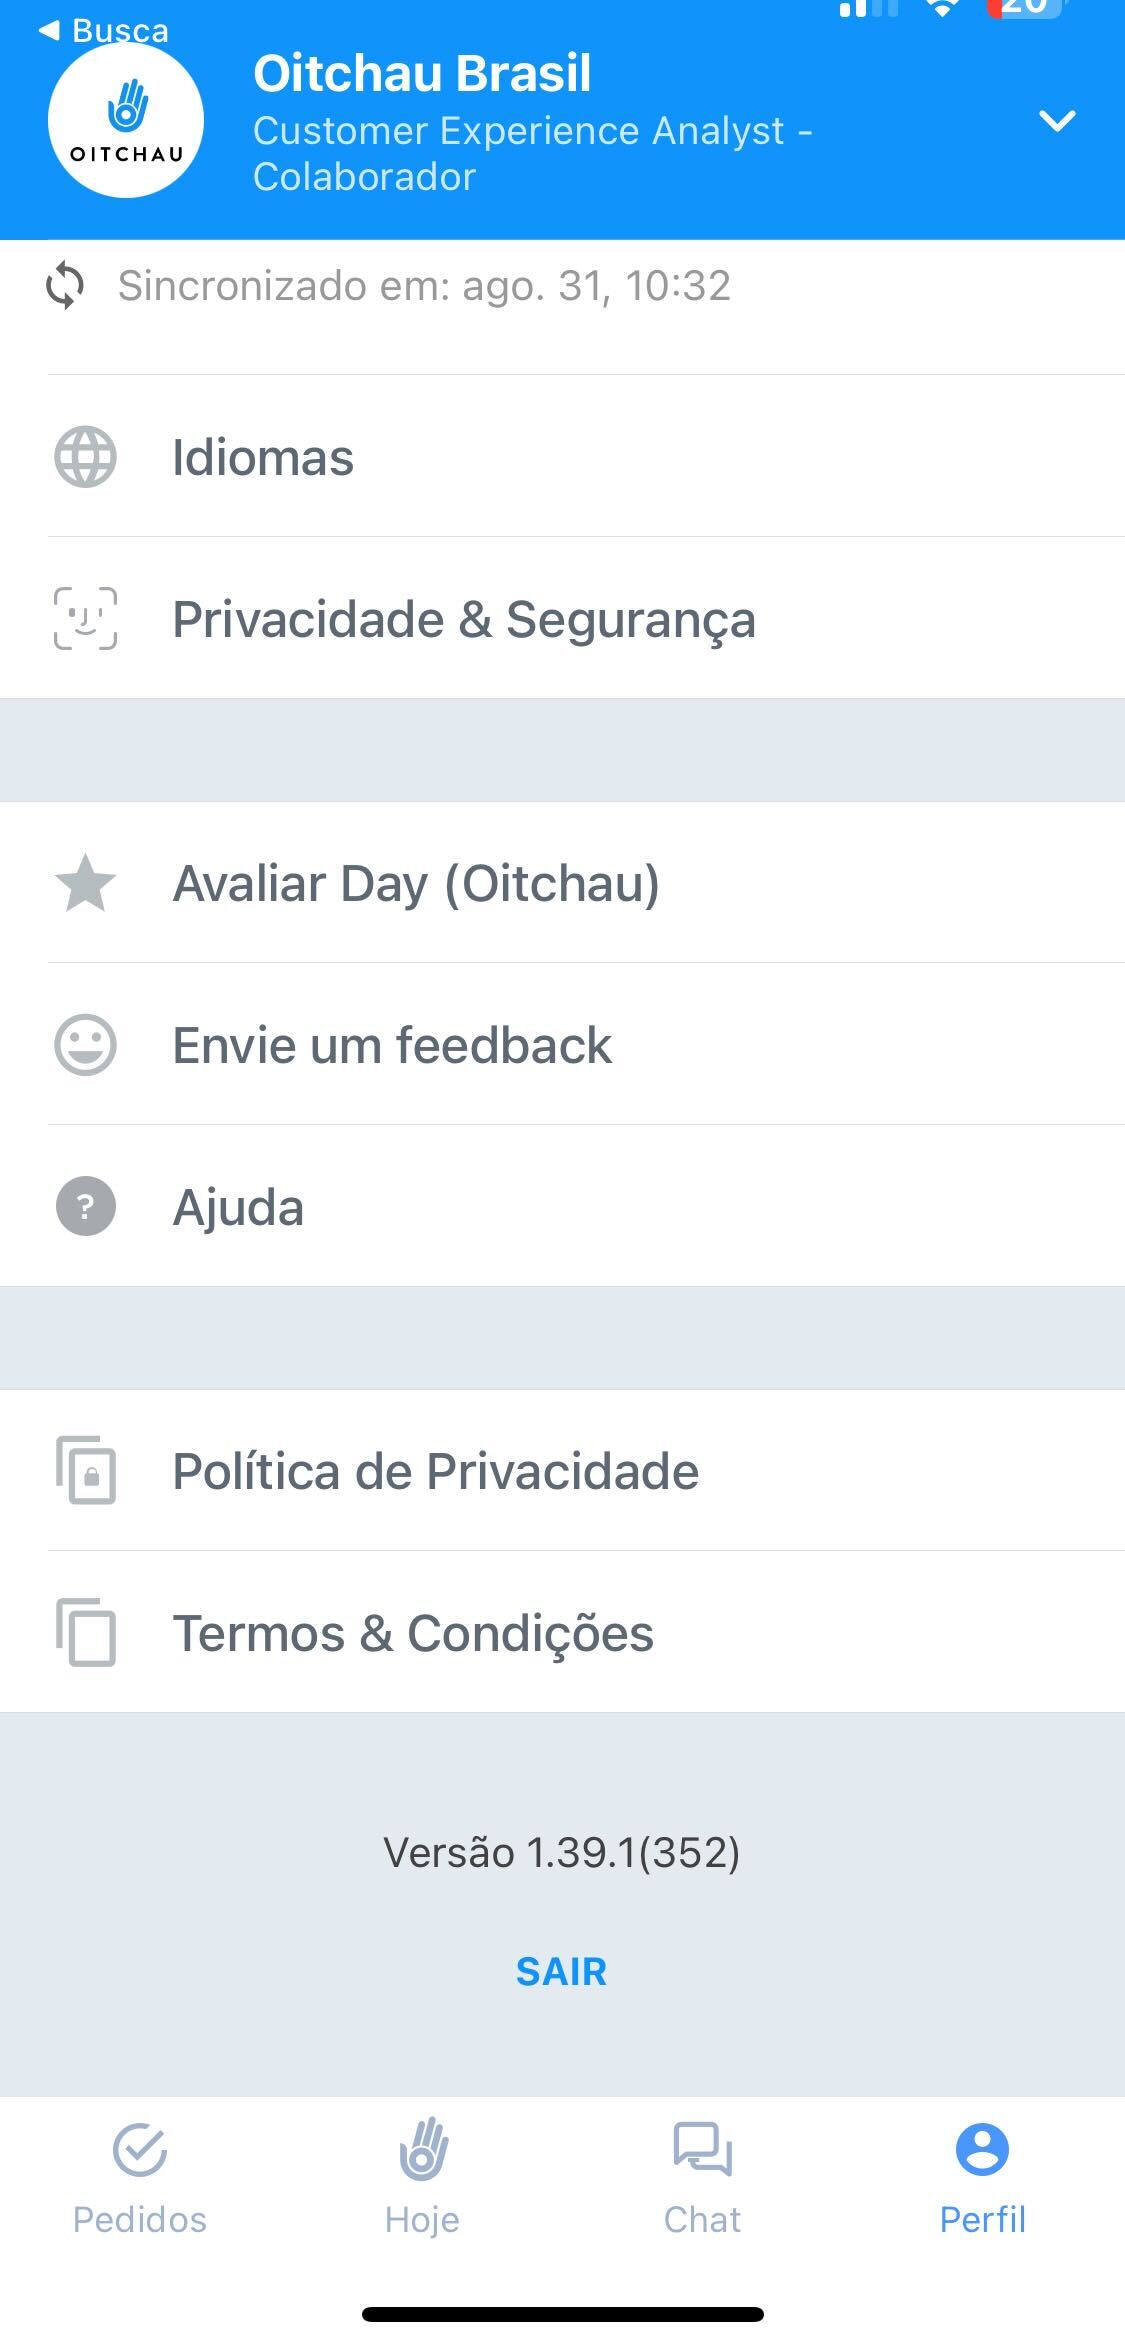Tap the smiley feedback icon
Screen dimensions: 1125x2346
point(85,1045)
